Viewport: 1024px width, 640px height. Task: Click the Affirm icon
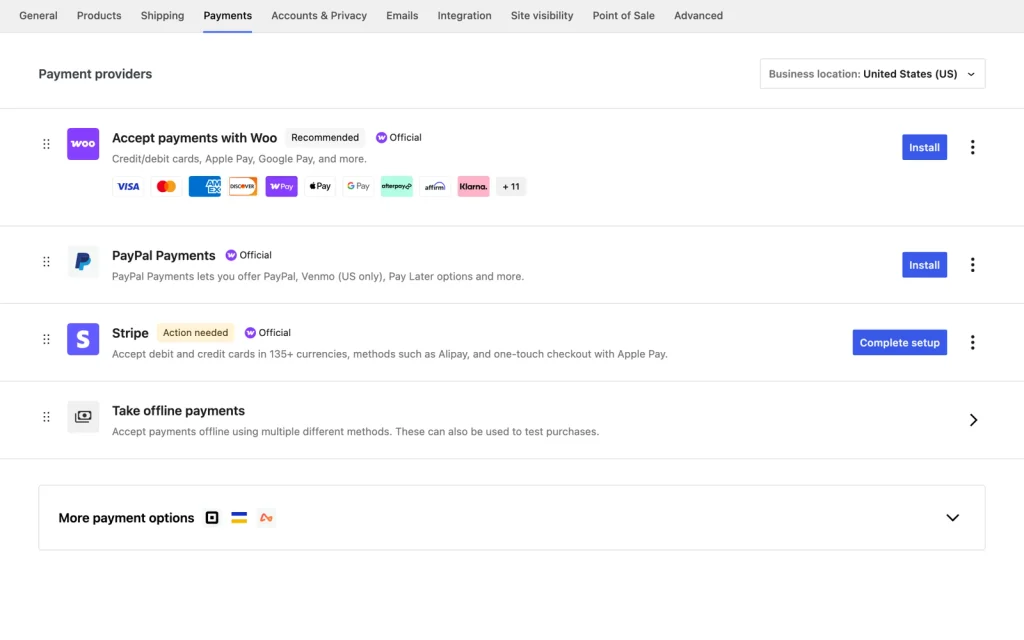(435, 186)
